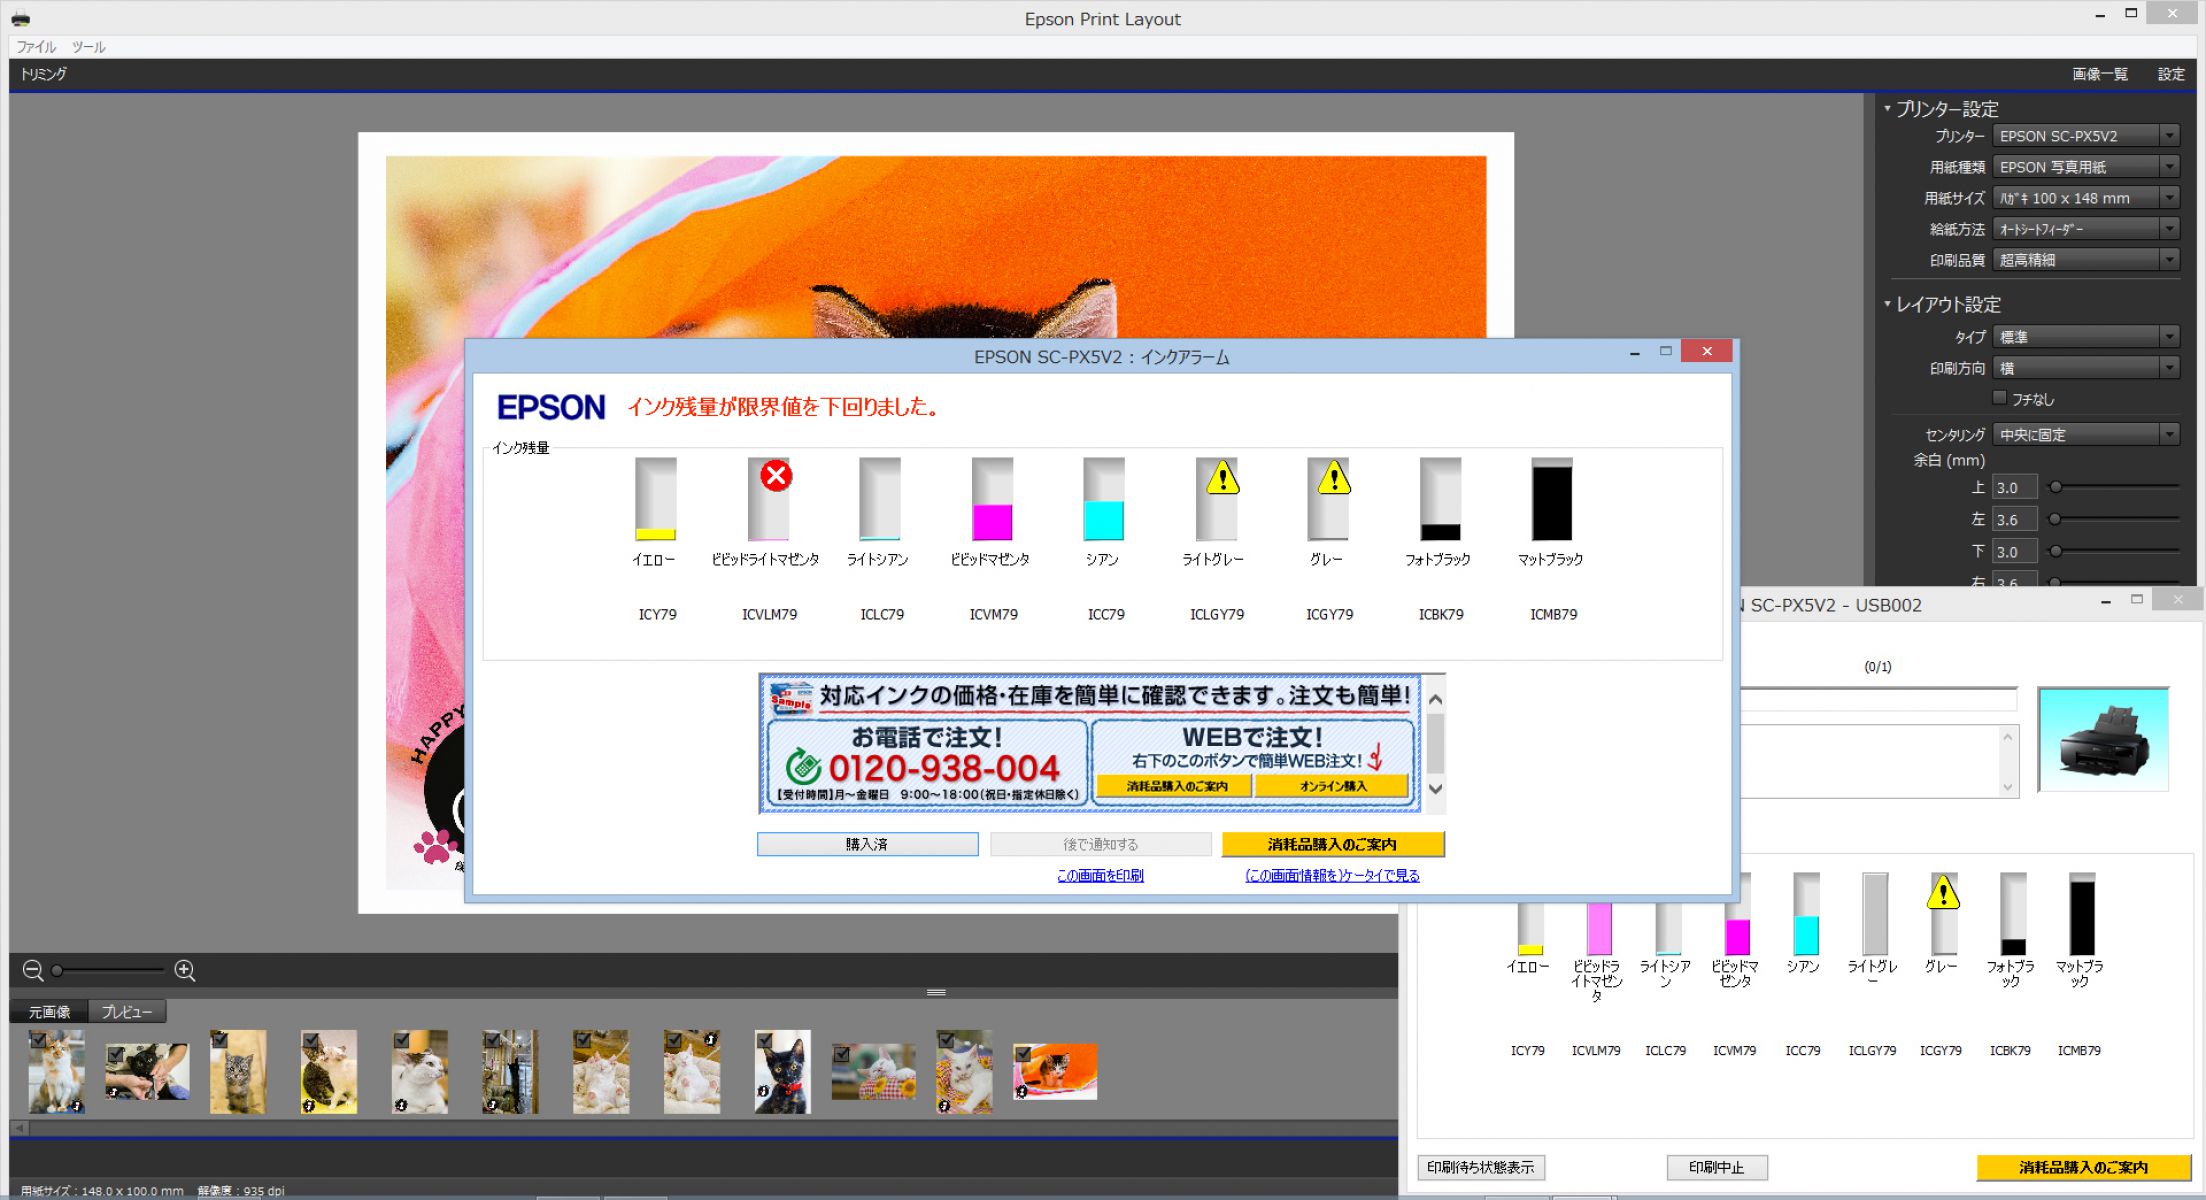This screenshot has height=1200, width=2206.
Task: Click the Vivid Magenta (ビビッドマゼンタ) cartridge in alarm dialog
Action: tap(992, 499)
